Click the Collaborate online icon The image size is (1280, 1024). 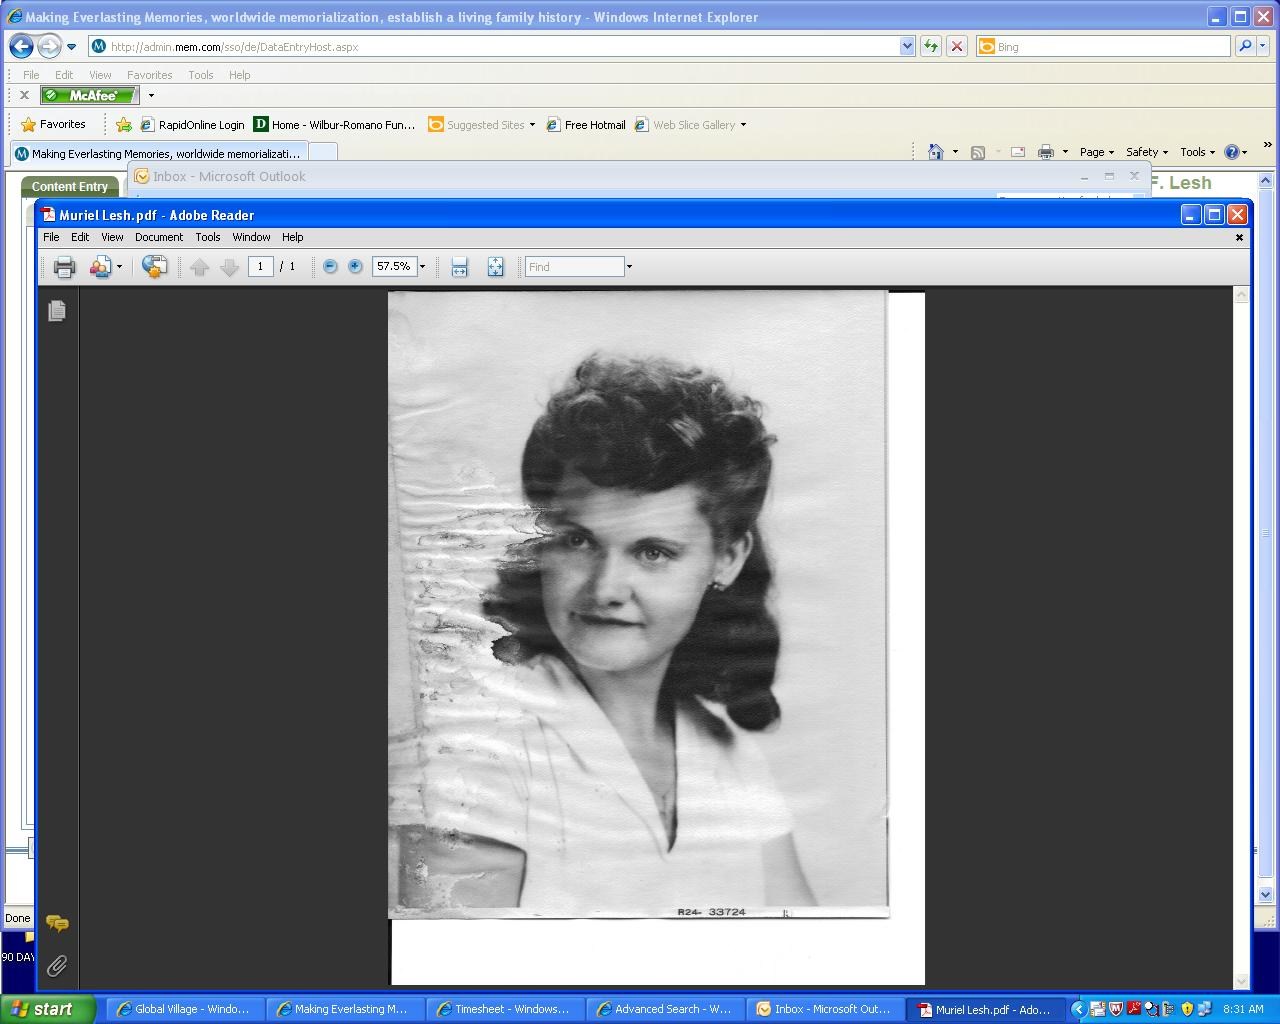point(154,266)
